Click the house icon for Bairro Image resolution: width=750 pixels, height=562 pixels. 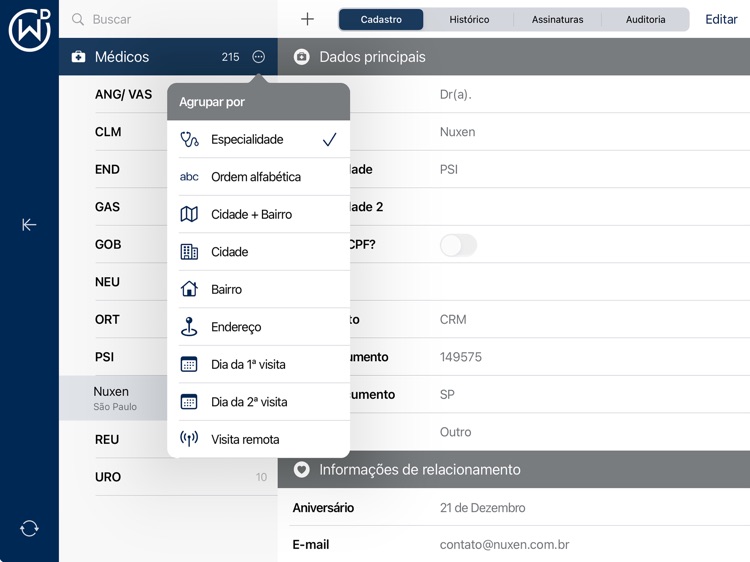pyautogui.click(x=189, y=289)
